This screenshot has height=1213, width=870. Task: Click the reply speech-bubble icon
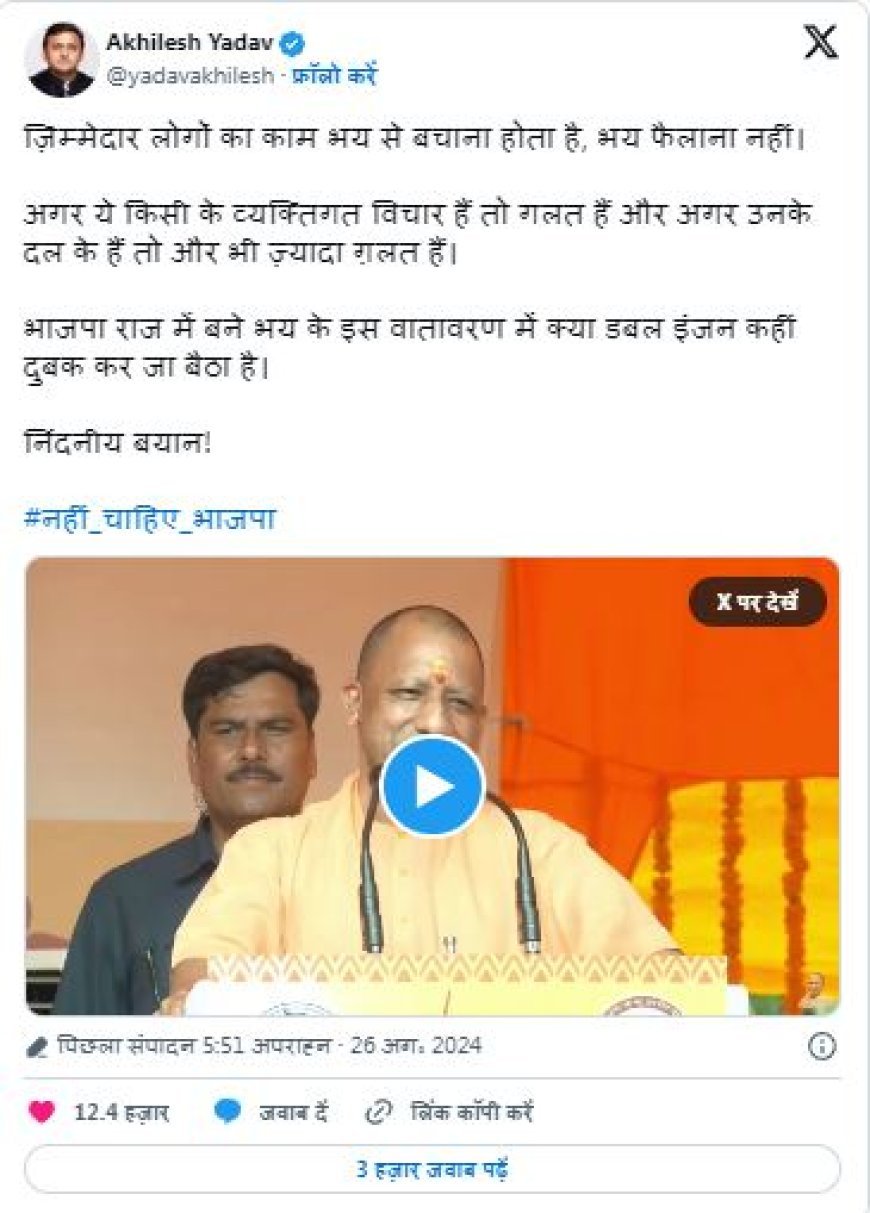point(227,1111)
